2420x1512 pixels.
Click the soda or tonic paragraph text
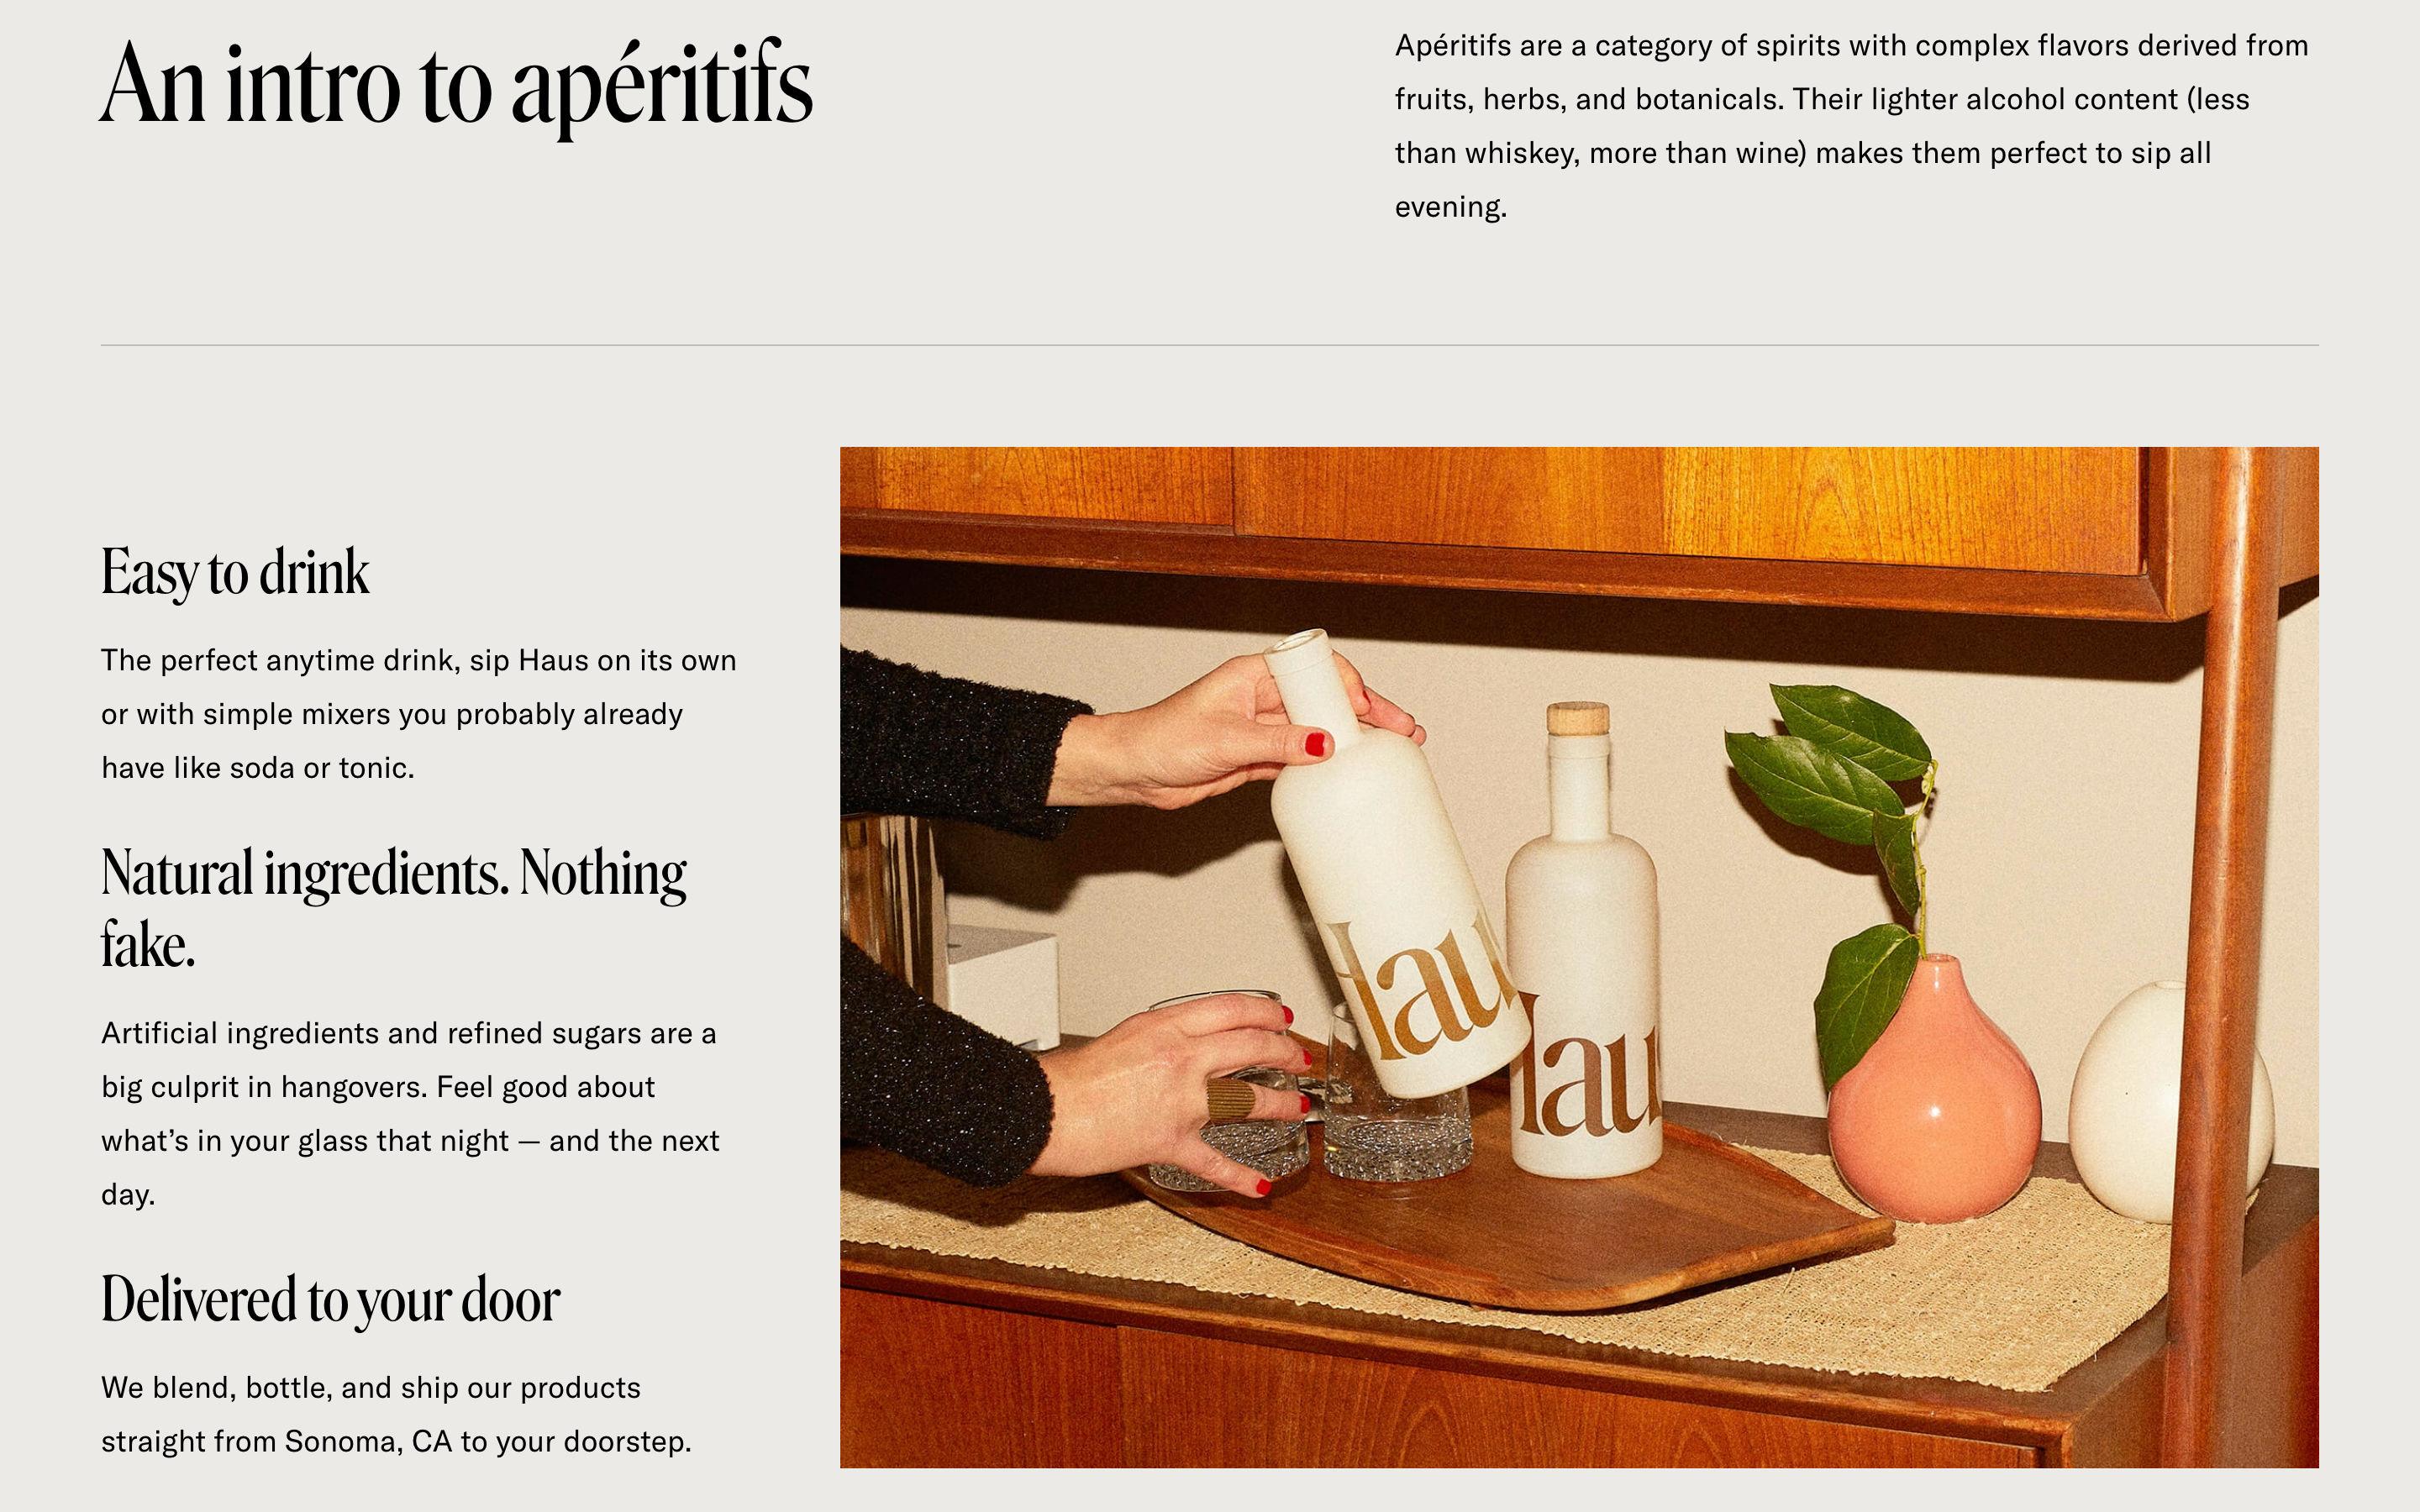coord(419,714)
